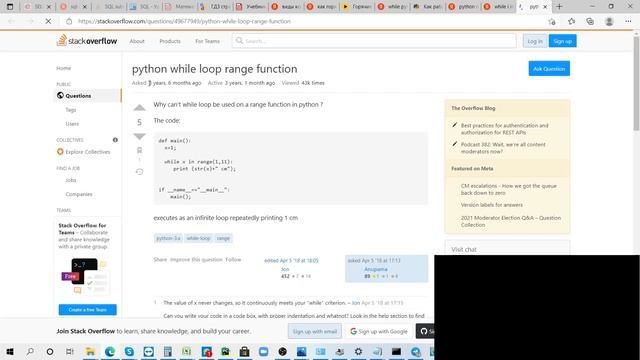Open the site info lock icon
640x360 pixels.
(x=69, y=21)
